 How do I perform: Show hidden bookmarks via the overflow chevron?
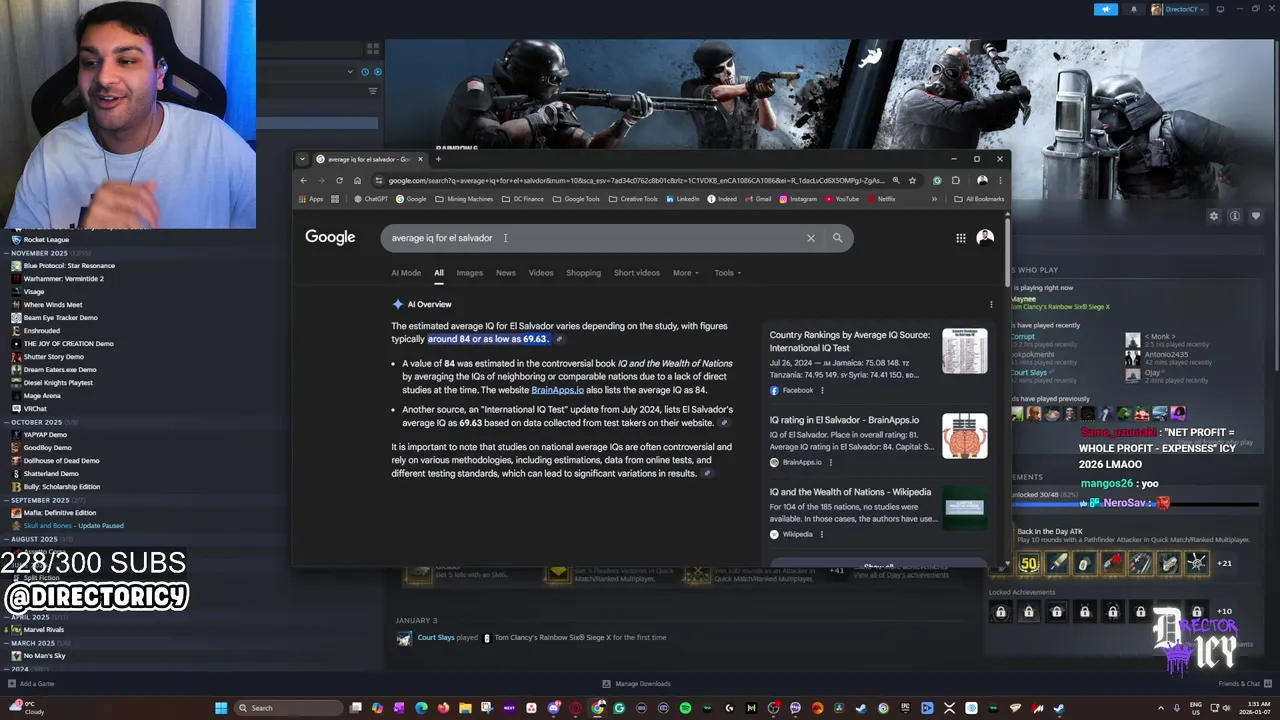point(935,199)
